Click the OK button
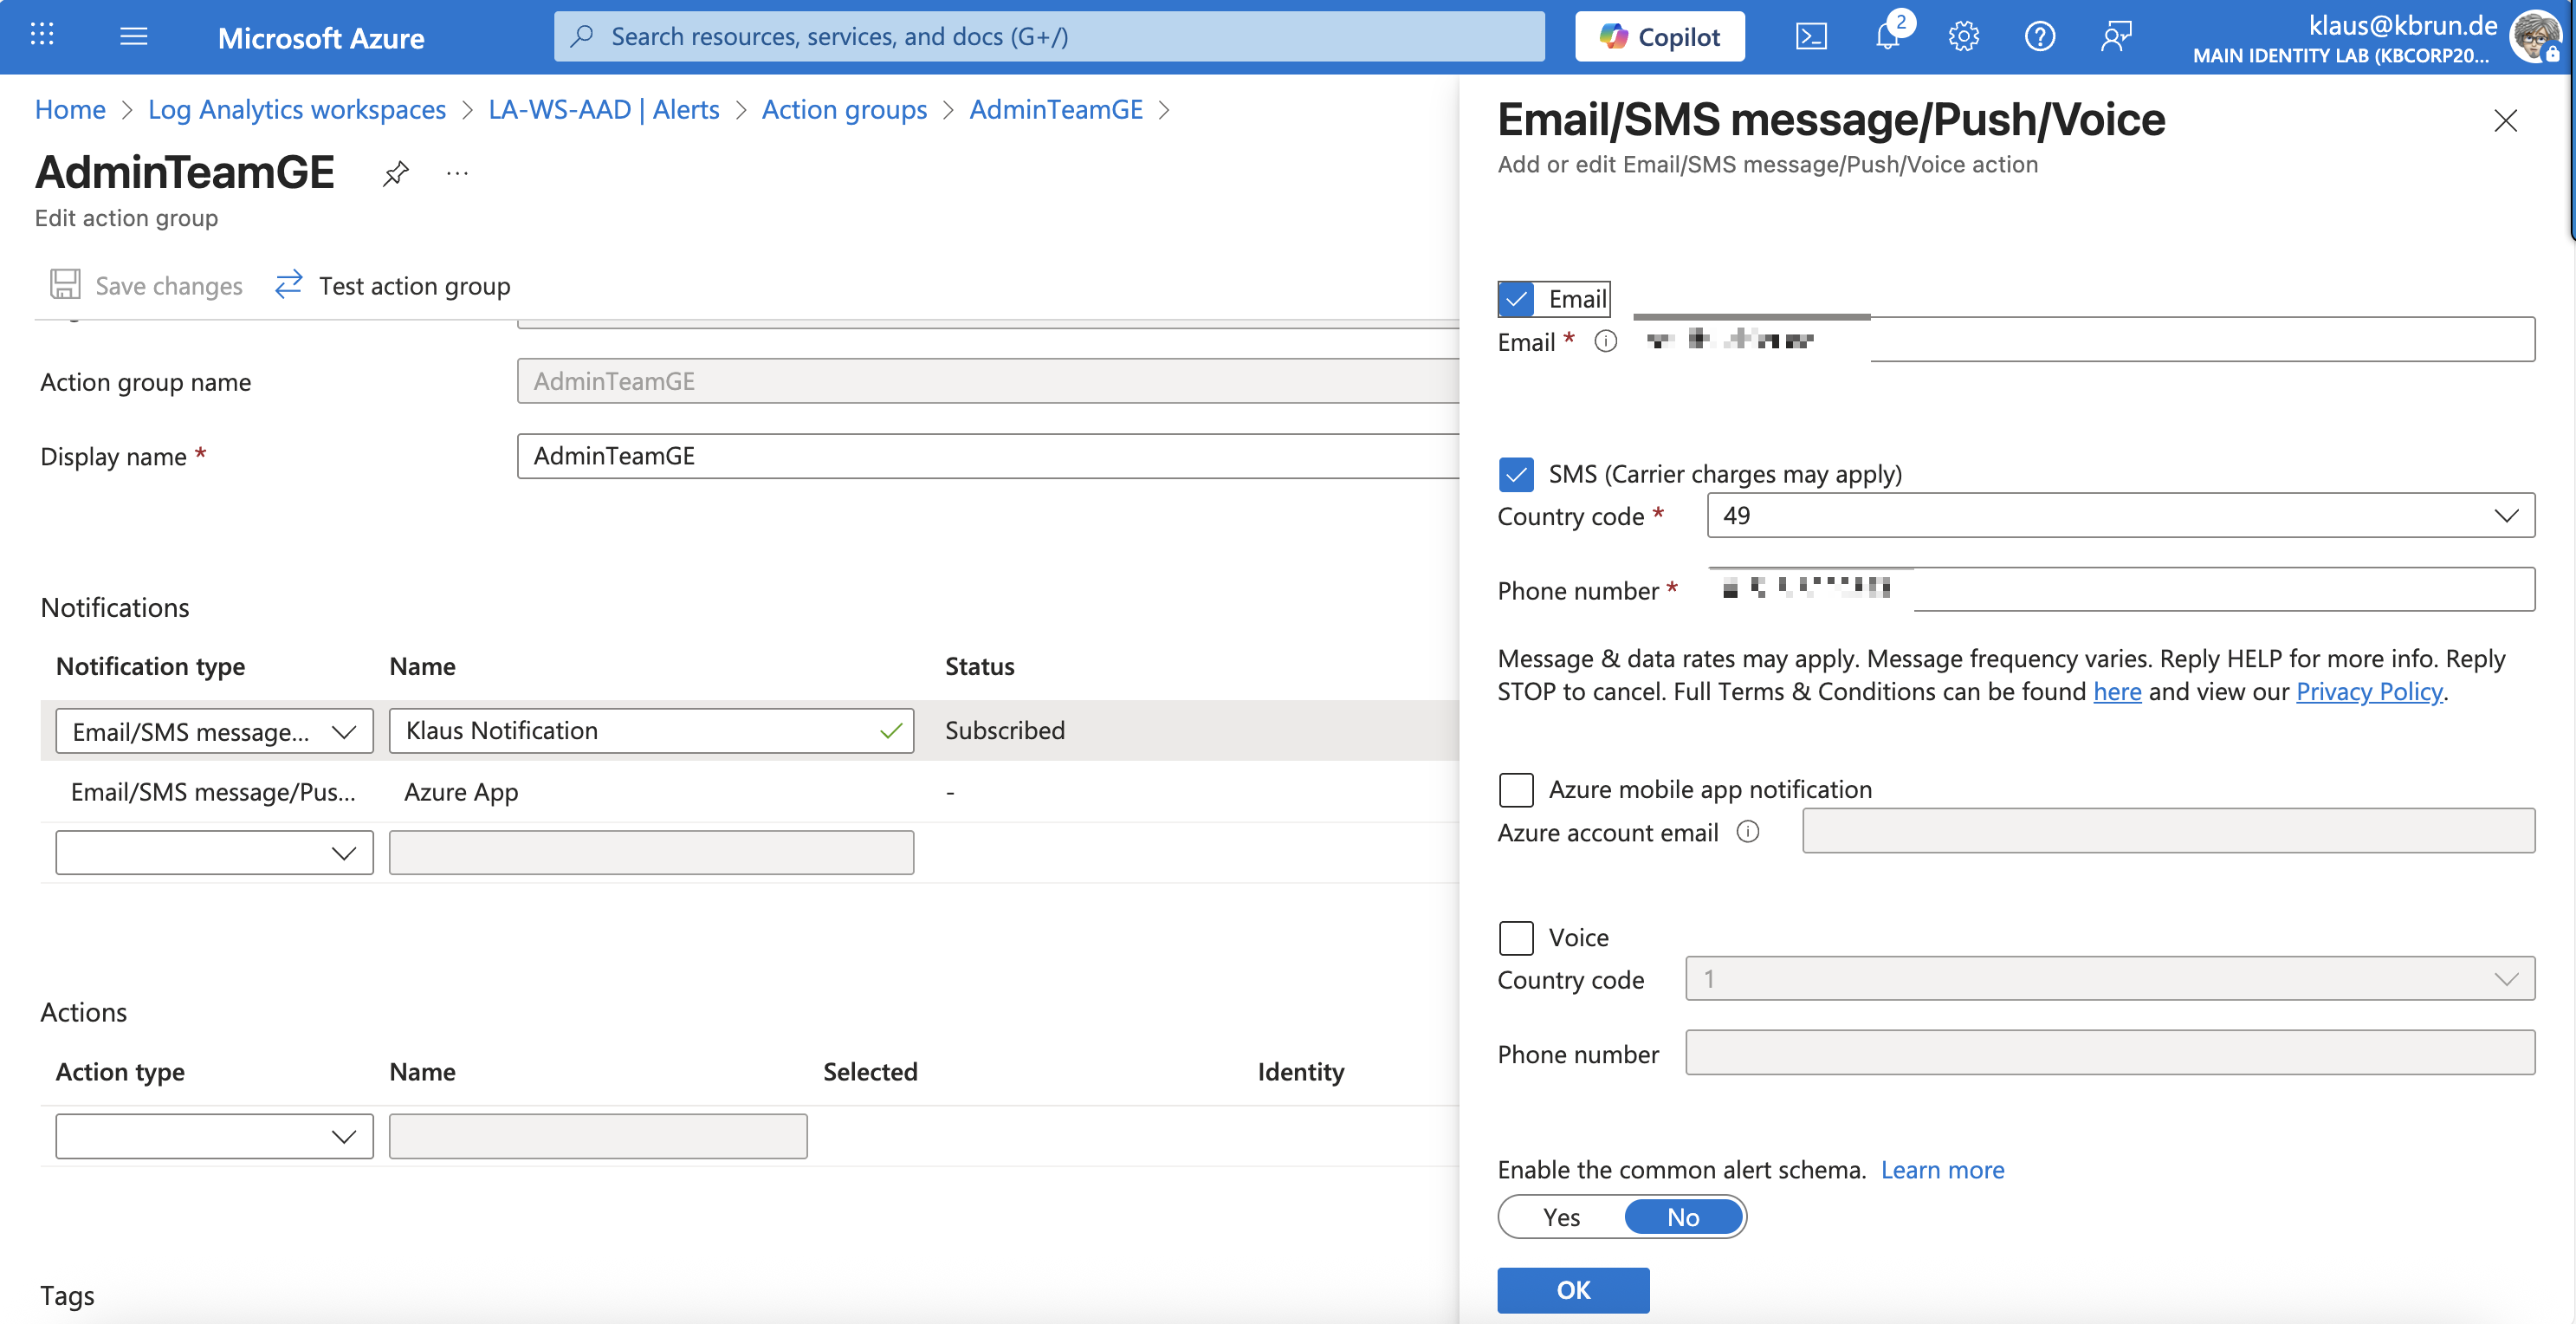 tap(1572, 1289)
